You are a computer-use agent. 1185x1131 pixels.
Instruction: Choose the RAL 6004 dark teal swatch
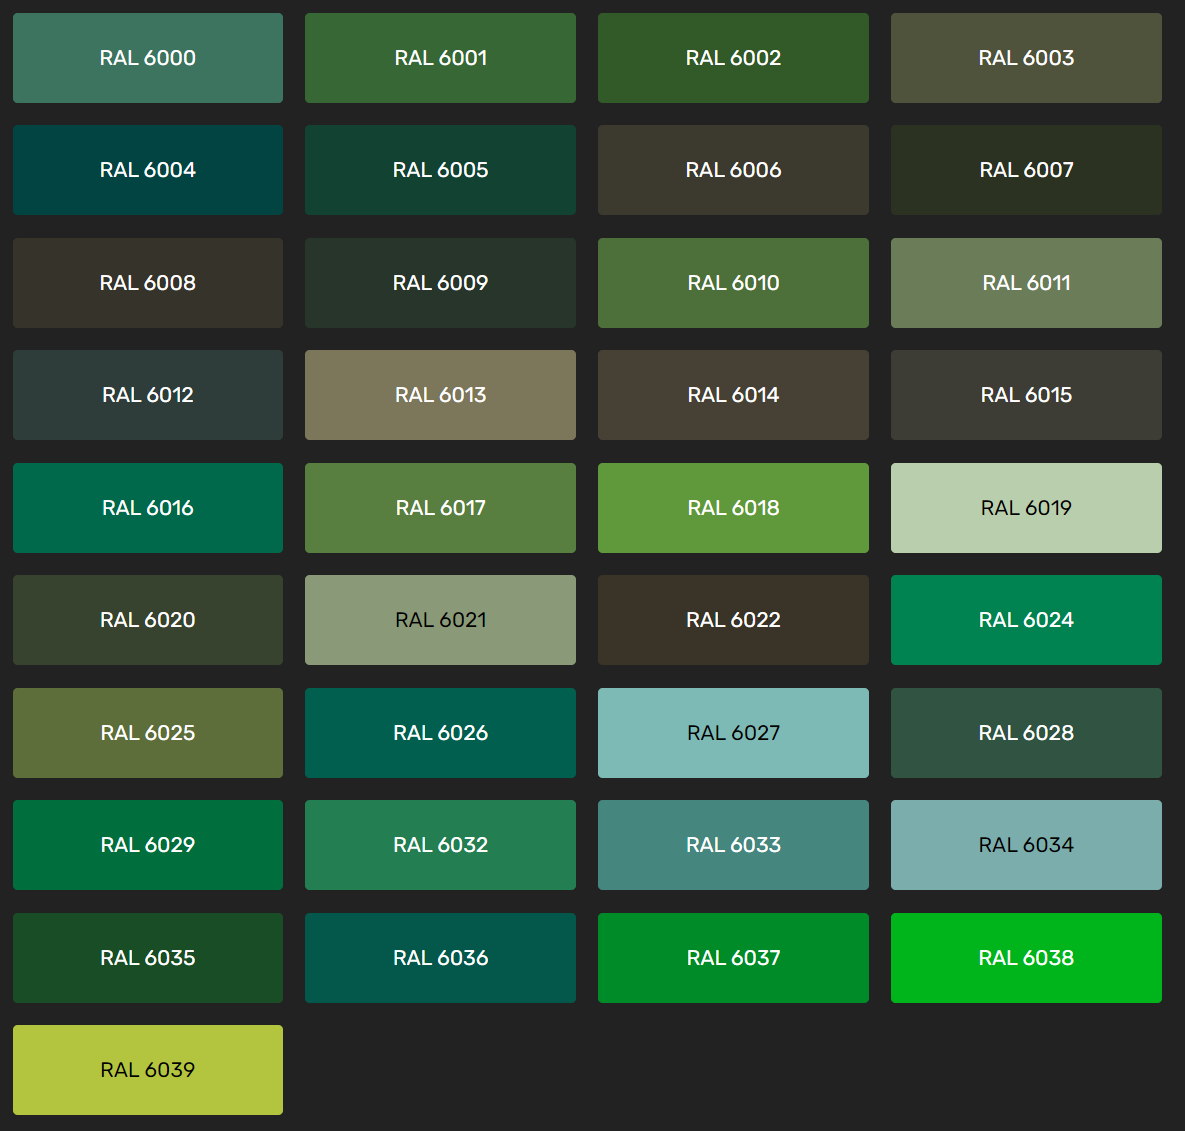pos(148,170)
